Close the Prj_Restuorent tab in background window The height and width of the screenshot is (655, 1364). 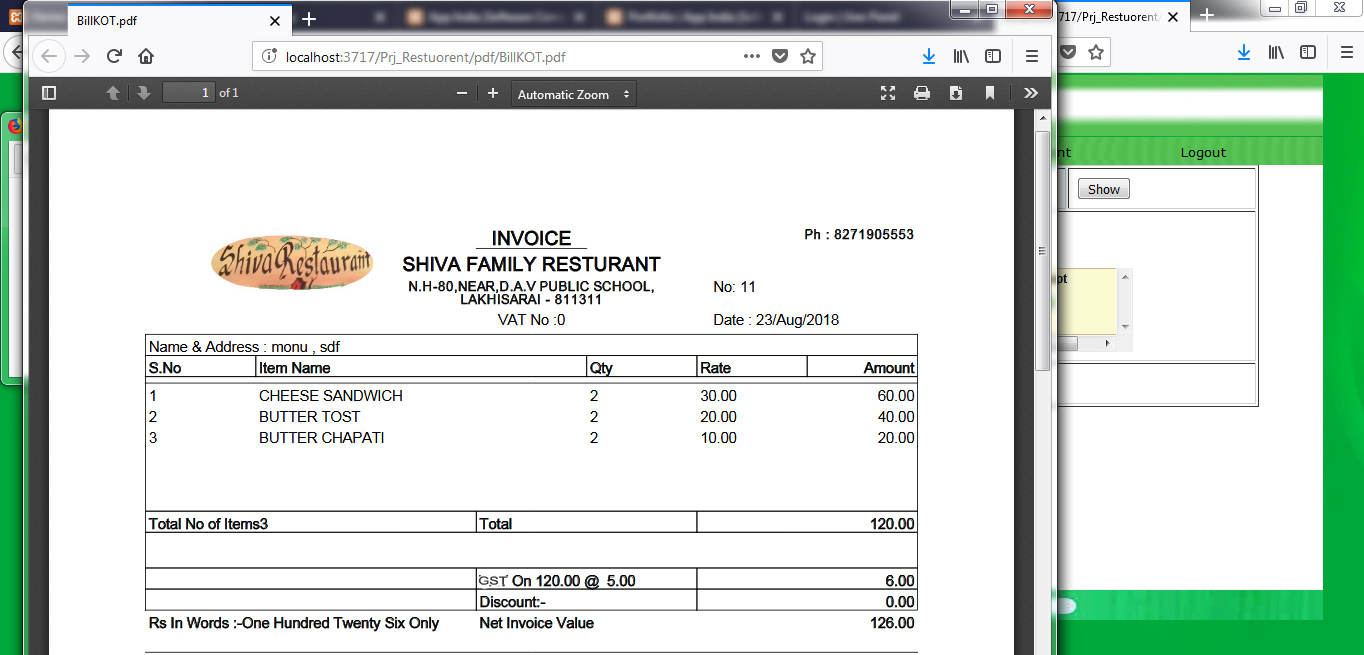[x=1173, y=17]
